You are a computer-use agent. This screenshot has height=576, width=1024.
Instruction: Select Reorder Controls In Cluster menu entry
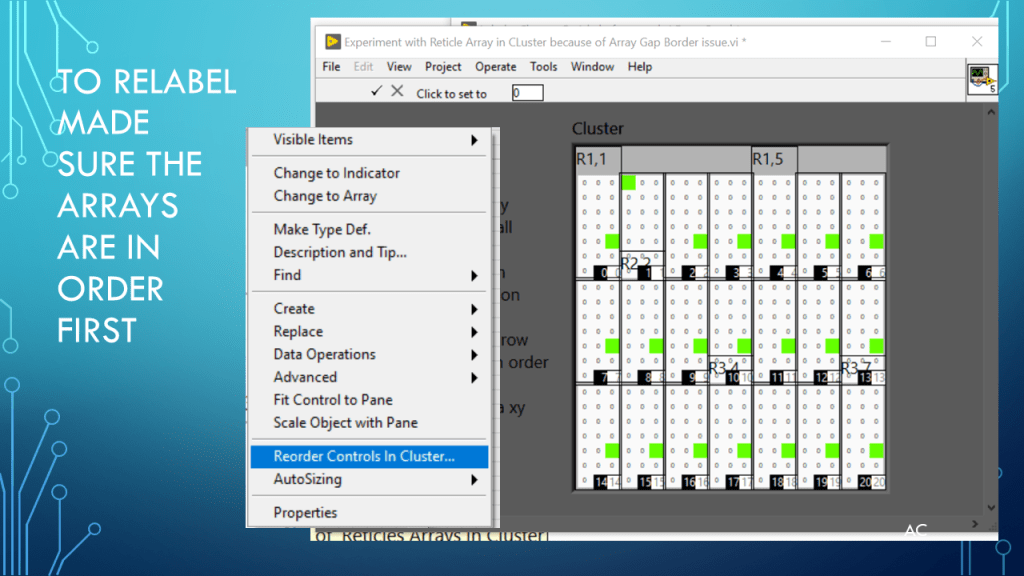[x=364, y=456]
